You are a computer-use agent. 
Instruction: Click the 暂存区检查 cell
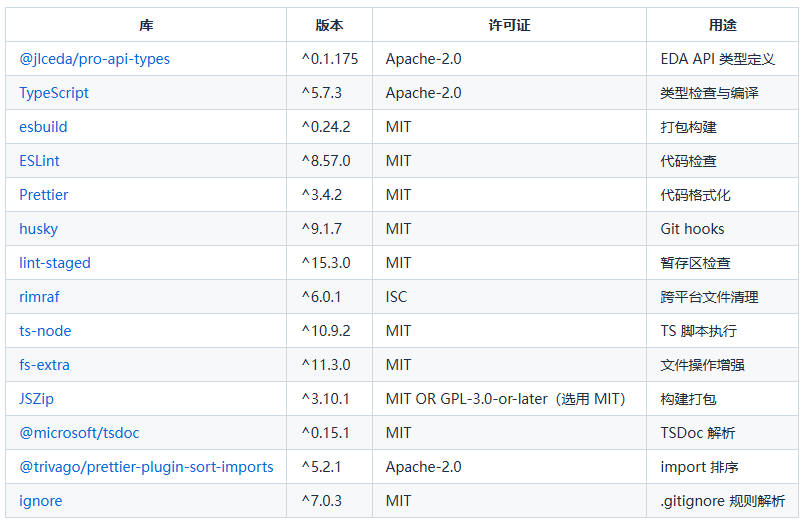(722, 263)
